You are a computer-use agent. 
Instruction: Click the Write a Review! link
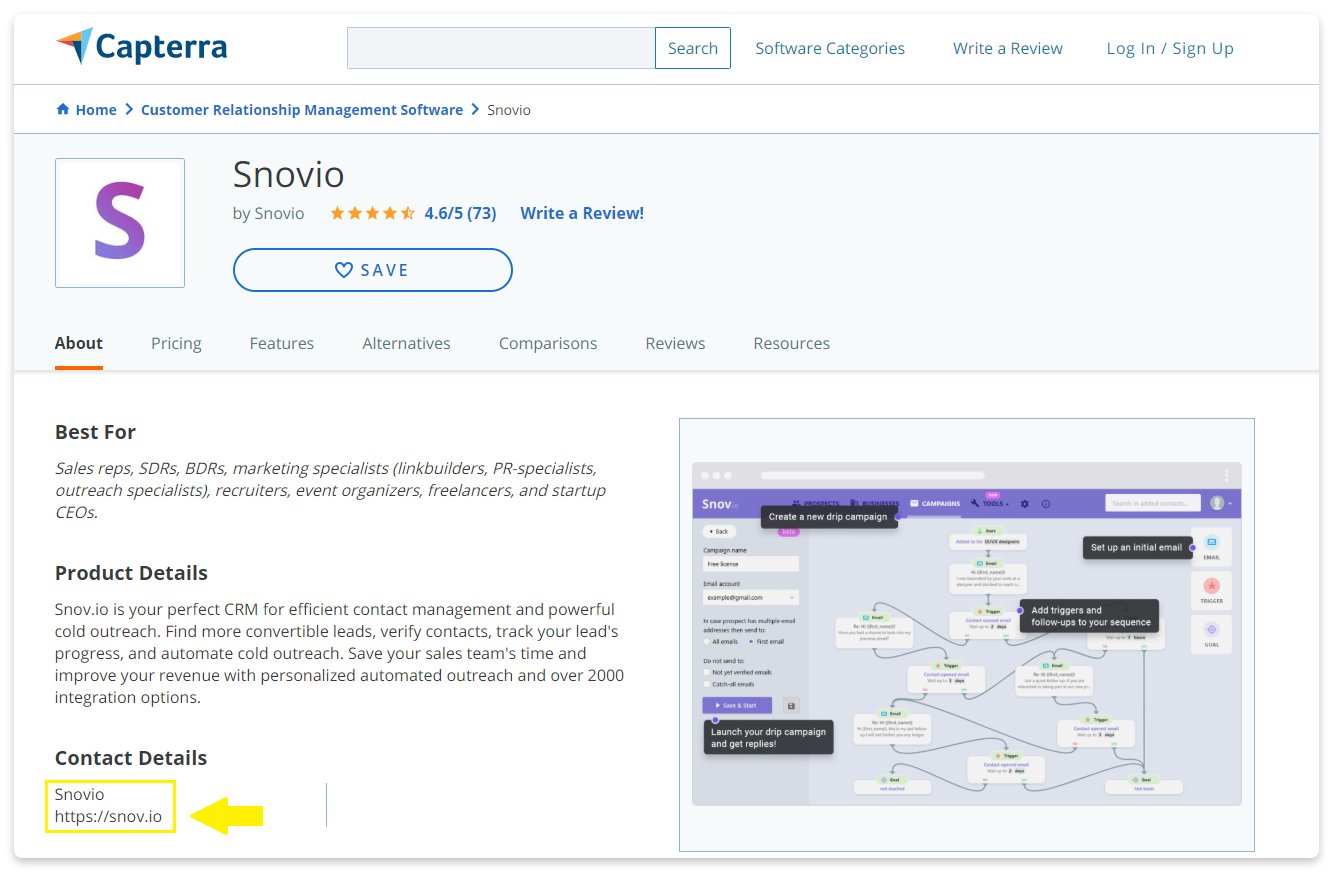coord(582,213)
